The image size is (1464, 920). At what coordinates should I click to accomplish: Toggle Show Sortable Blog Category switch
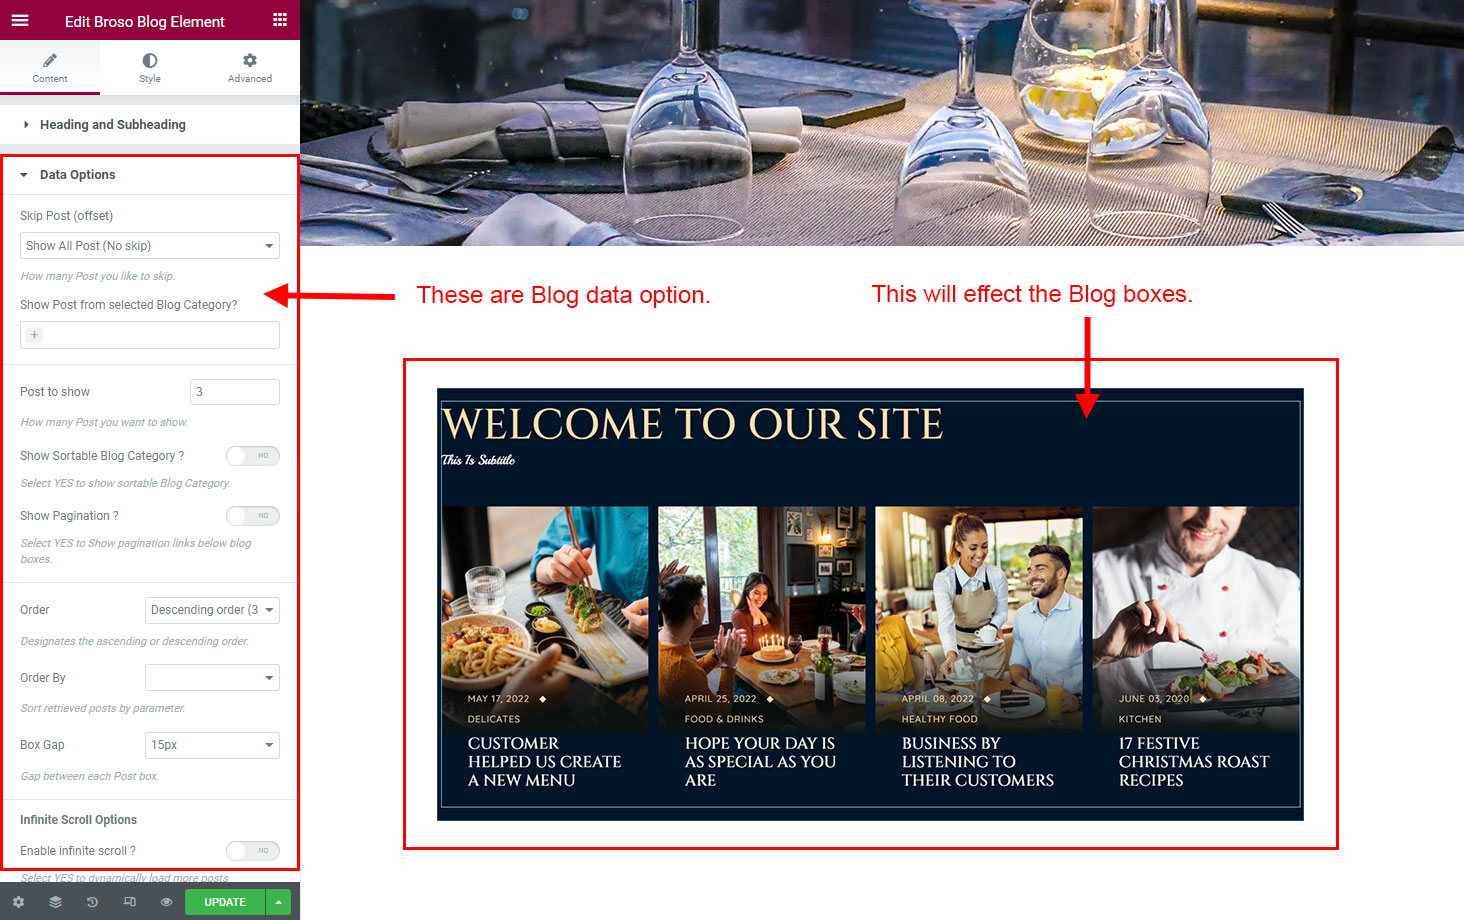[252, 456]
